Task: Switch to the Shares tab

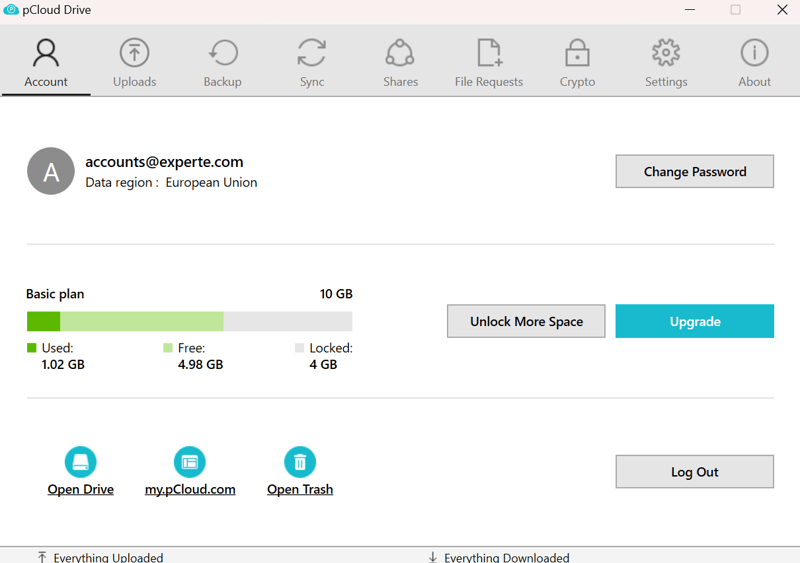Action: tap(401, 62)
